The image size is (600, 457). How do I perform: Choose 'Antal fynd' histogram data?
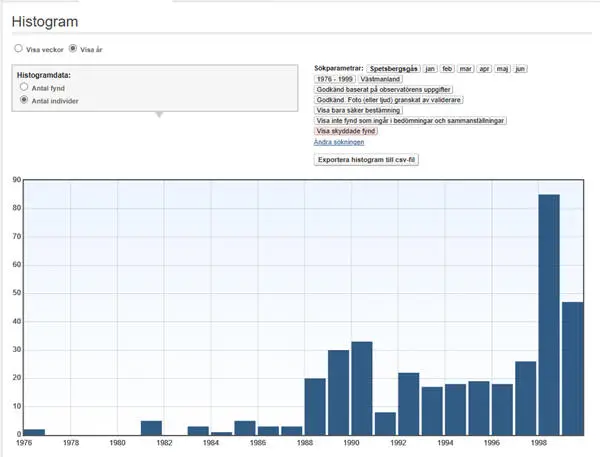point(24,88)
